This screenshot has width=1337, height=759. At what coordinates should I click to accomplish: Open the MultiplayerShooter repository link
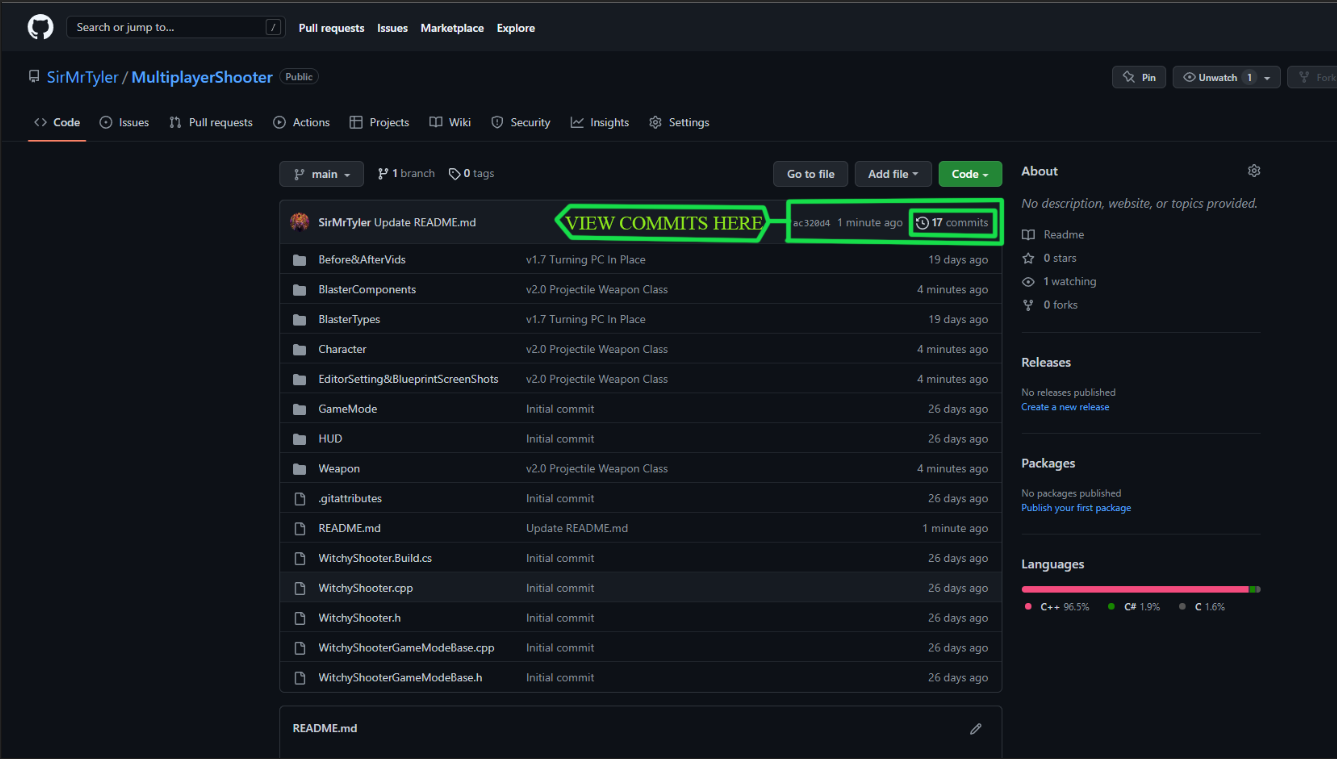(202, 77)
